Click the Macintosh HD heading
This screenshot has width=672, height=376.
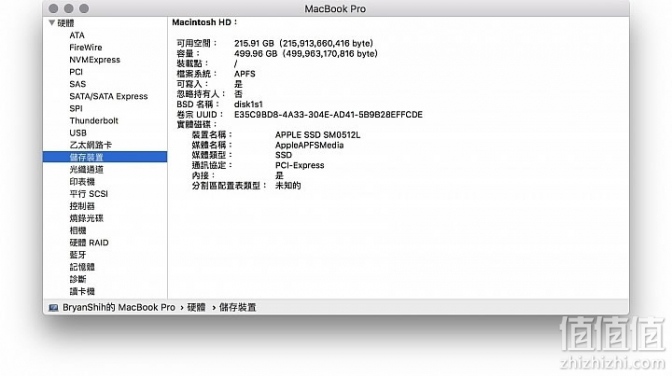pos(204,22)
